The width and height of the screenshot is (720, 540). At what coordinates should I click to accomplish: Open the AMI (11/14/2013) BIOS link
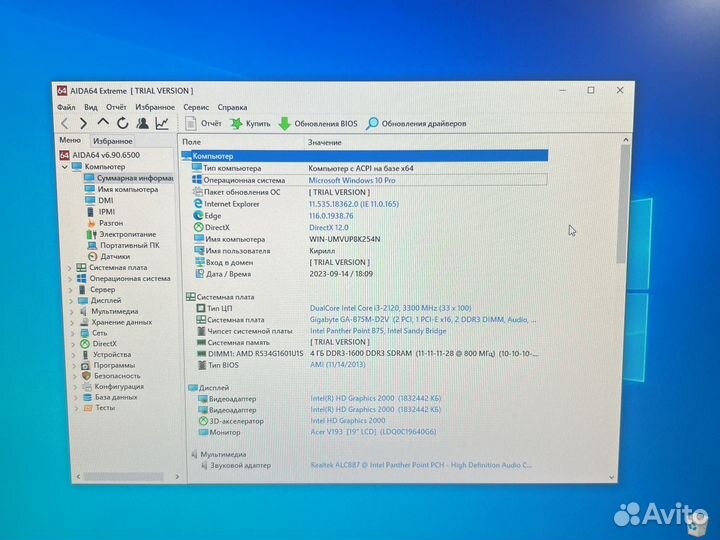[338, 365]
